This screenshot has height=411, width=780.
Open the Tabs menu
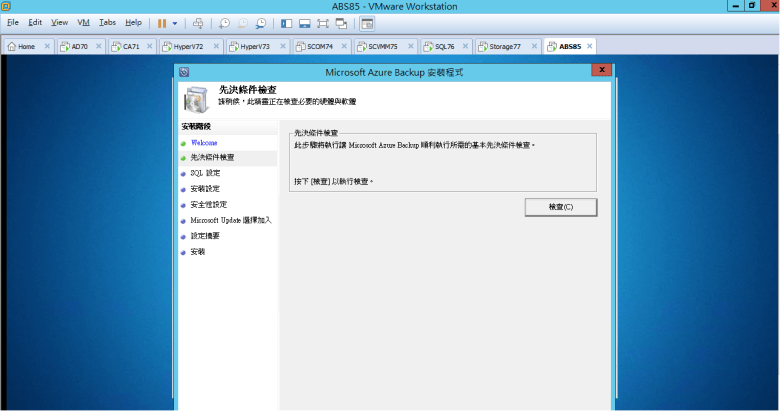click(x=107, y=22)
